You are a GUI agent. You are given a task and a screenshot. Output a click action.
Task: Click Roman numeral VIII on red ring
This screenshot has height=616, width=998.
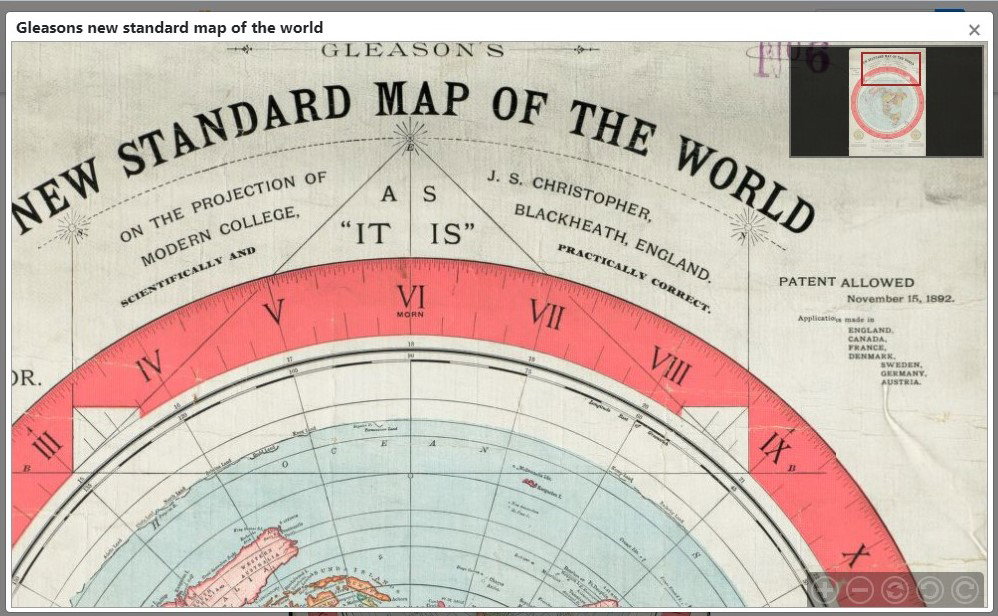671,365
